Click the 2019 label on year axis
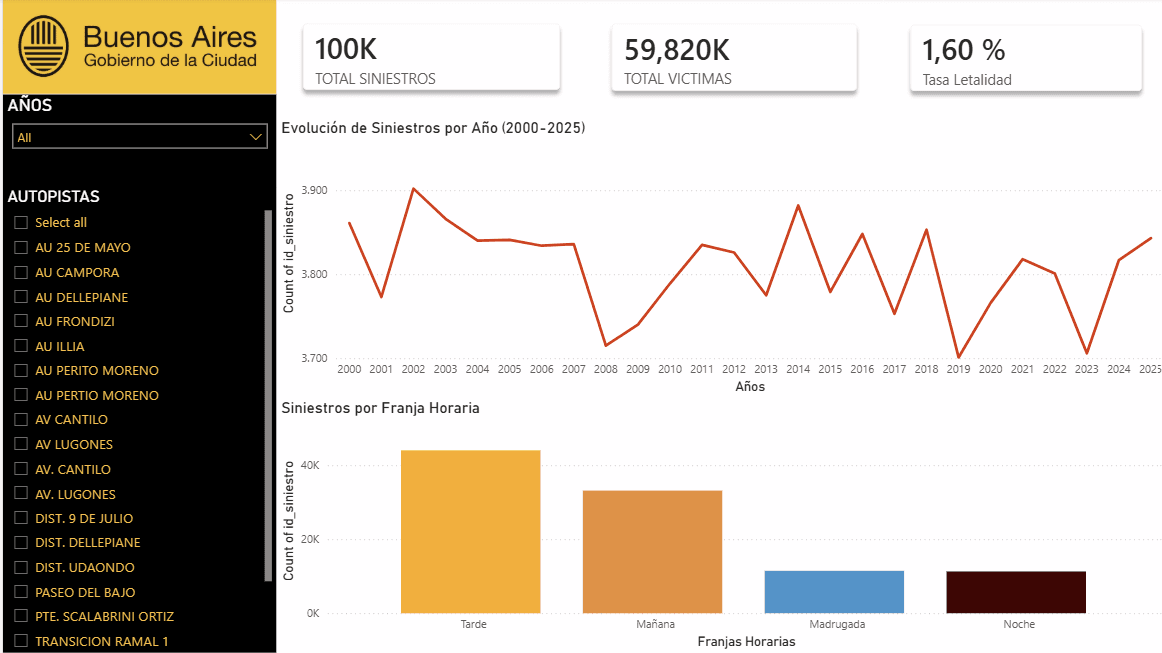 point(958,369)
